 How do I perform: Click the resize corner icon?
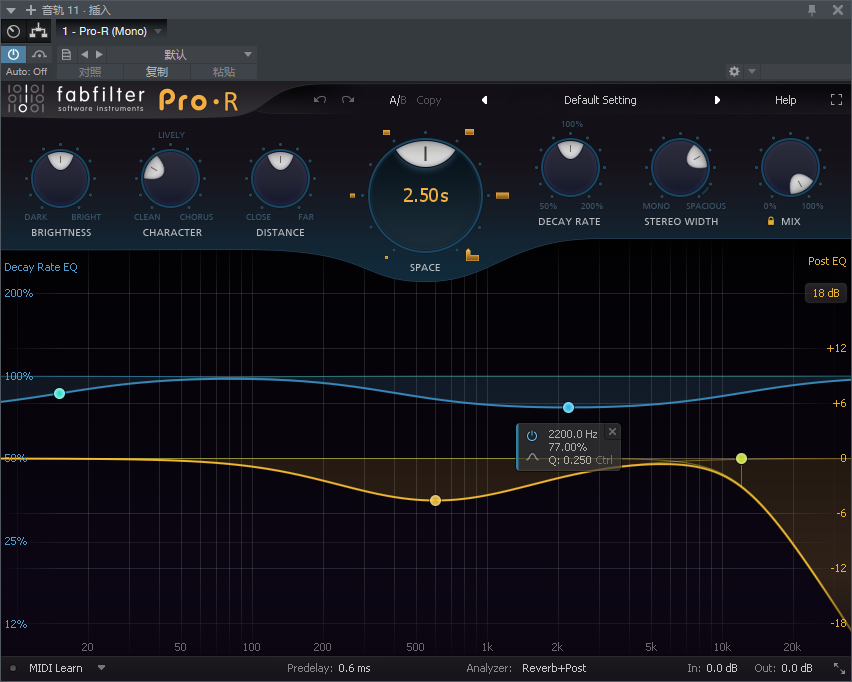click(839, 668)
